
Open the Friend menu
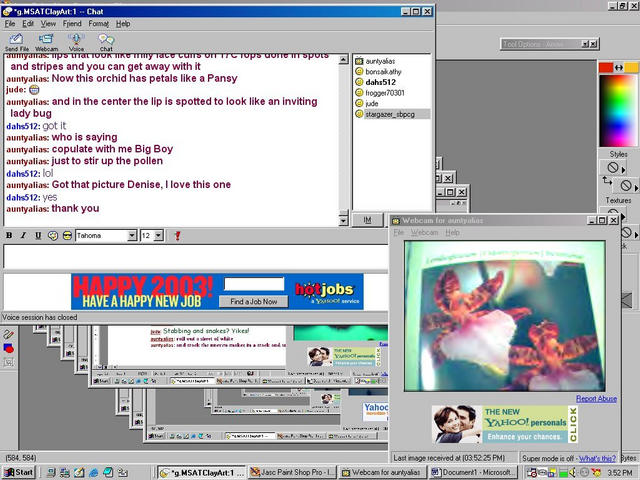pyautogui.click(x=72, y=24)
